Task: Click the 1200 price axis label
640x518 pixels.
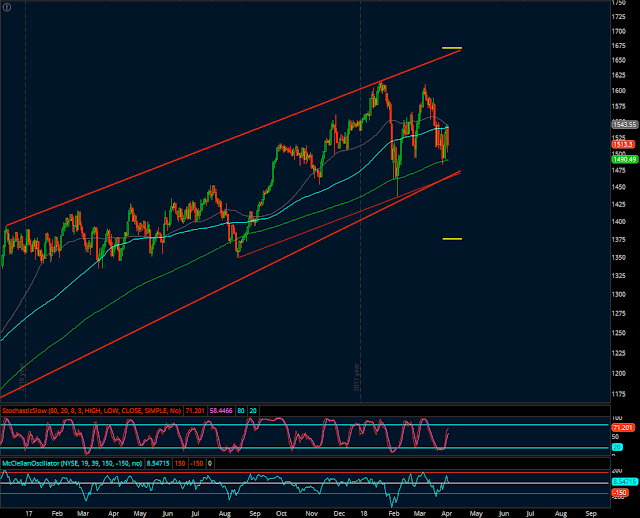Action: 618,373
